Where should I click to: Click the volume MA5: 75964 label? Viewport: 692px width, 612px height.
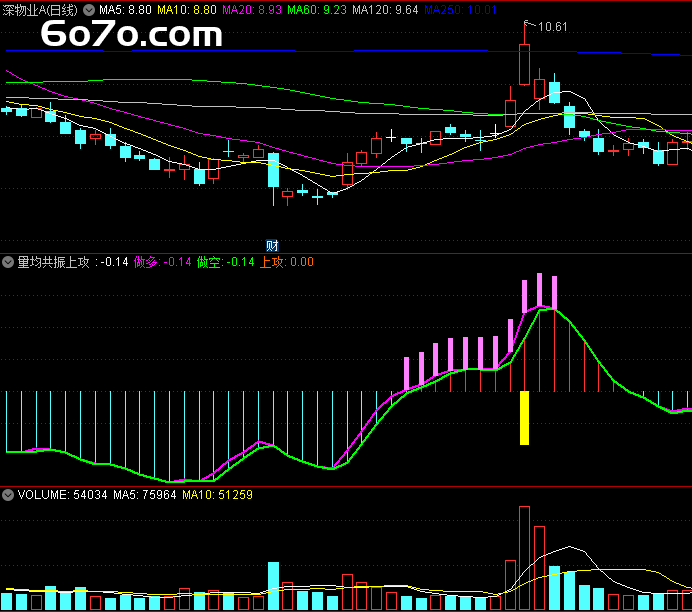pos(145,495)
